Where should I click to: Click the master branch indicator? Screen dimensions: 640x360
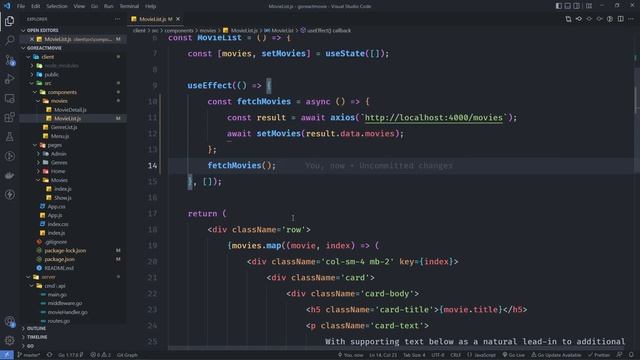[29, 355]
